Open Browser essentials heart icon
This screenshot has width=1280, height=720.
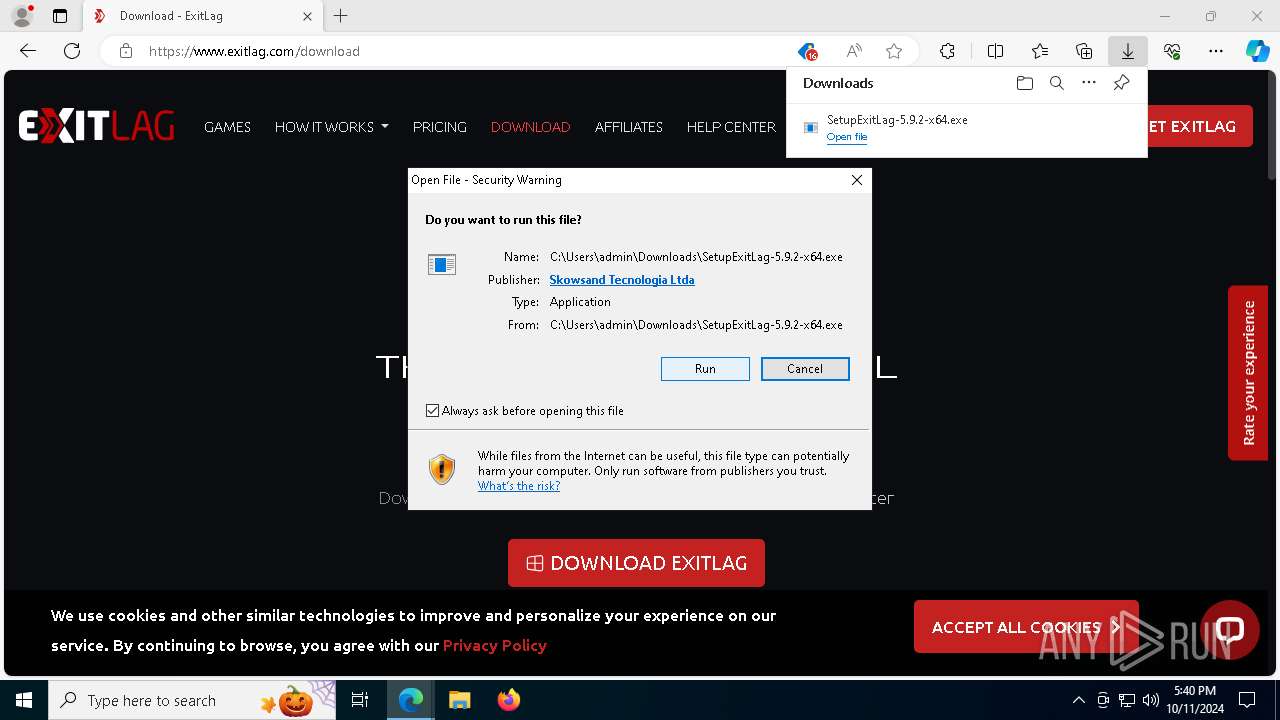point(1172,51)
